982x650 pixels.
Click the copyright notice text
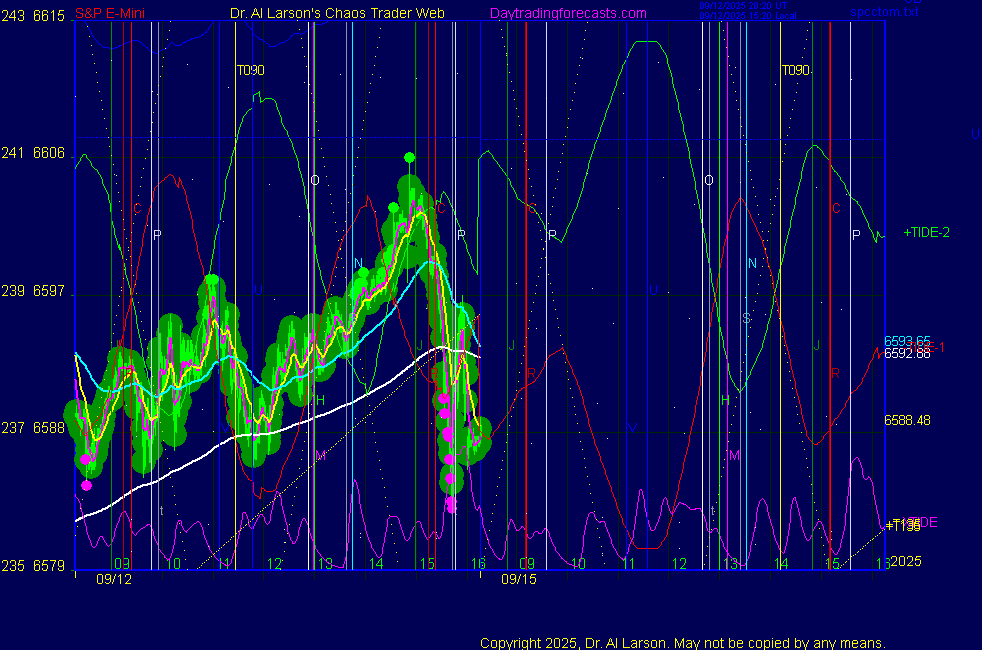(683, 643)
